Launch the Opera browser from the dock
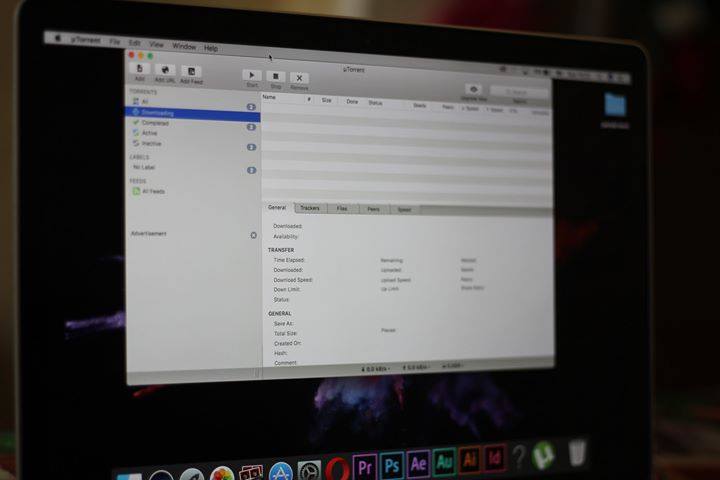720x480 pixels. coord(337,469)
